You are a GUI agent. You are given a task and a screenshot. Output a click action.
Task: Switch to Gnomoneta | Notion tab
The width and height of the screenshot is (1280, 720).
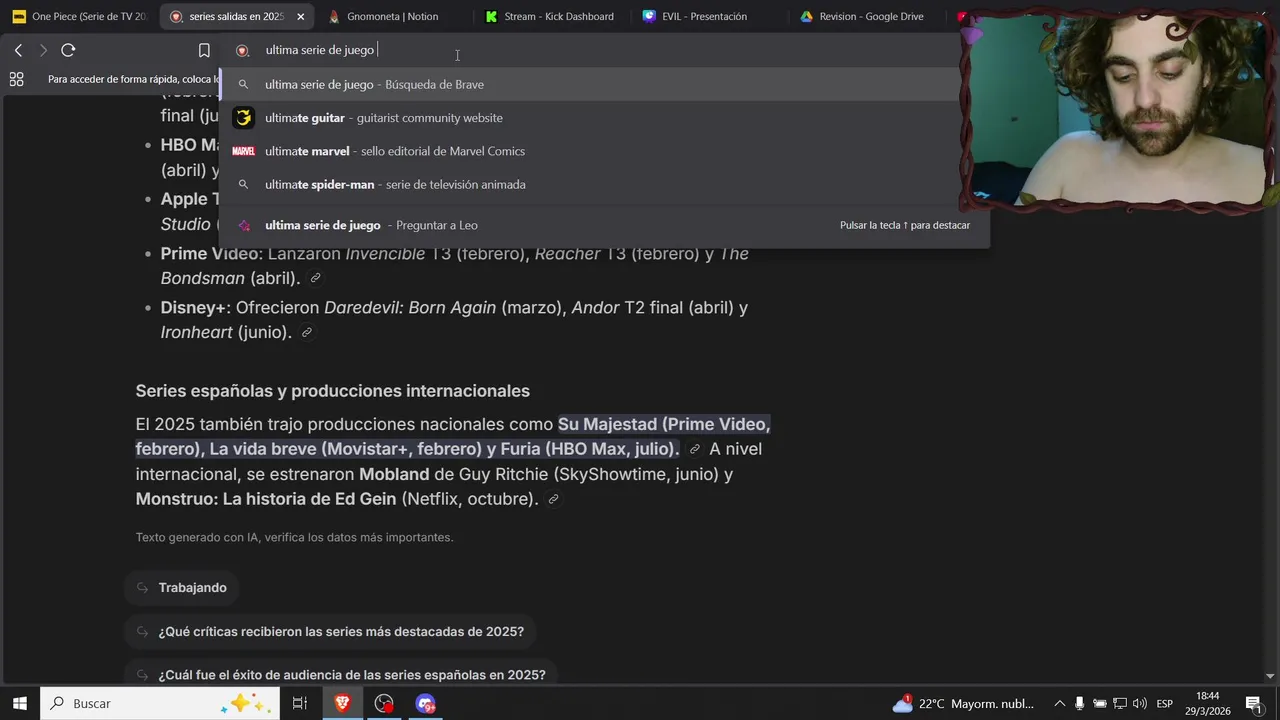[x=392, y=16]
